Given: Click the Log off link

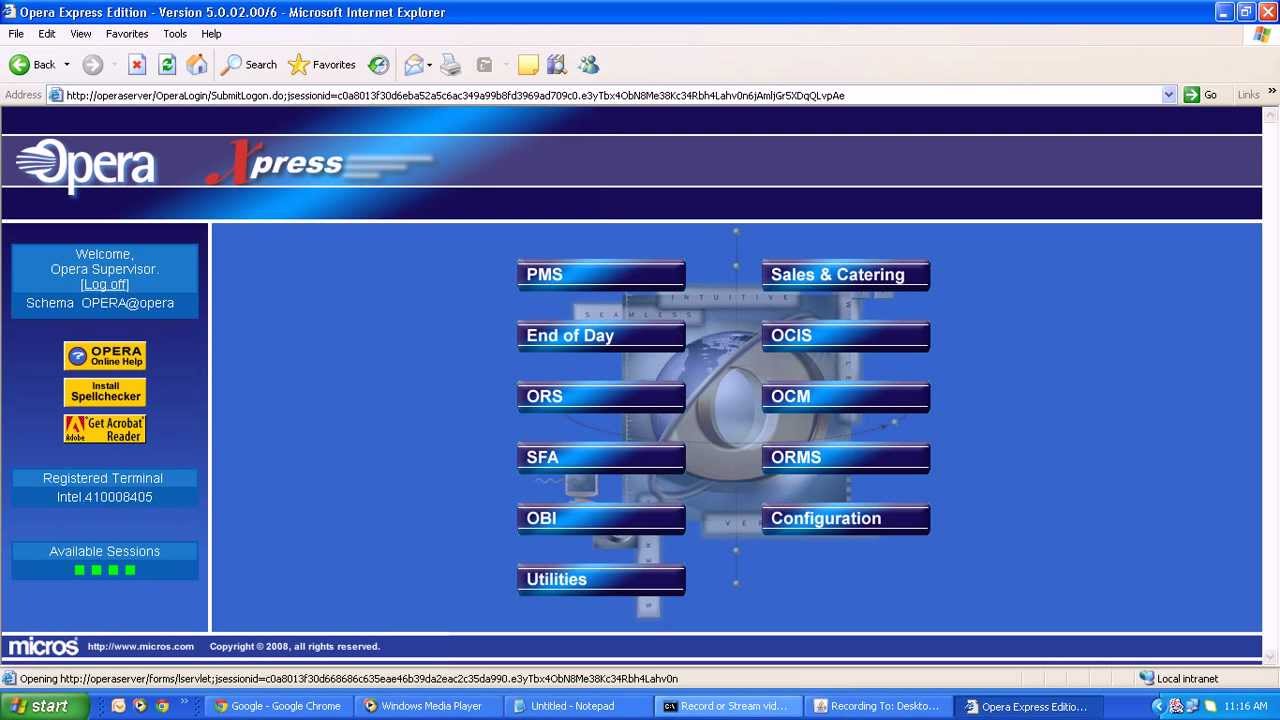Looking at the screenshot, I should tap(105, 285).
